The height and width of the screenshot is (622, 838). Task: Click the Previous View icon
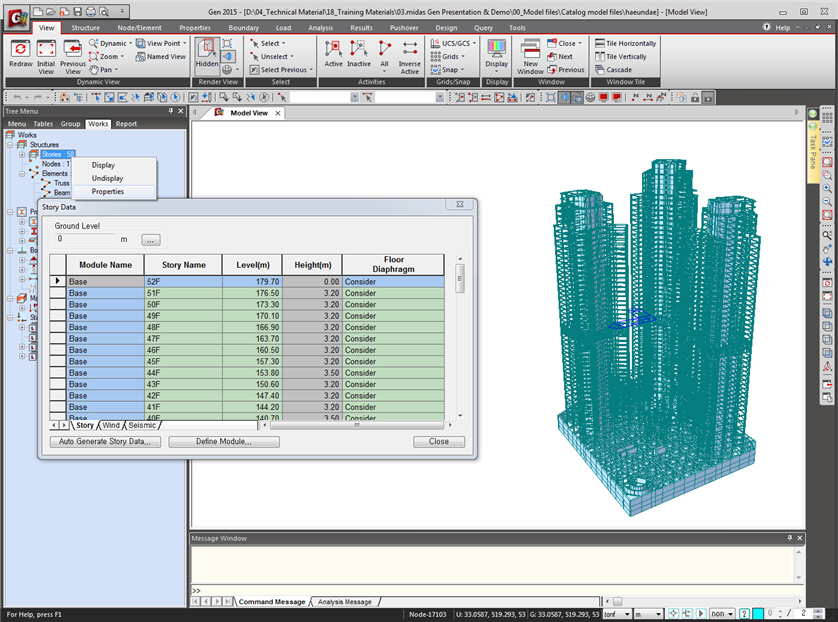(73, 49)
